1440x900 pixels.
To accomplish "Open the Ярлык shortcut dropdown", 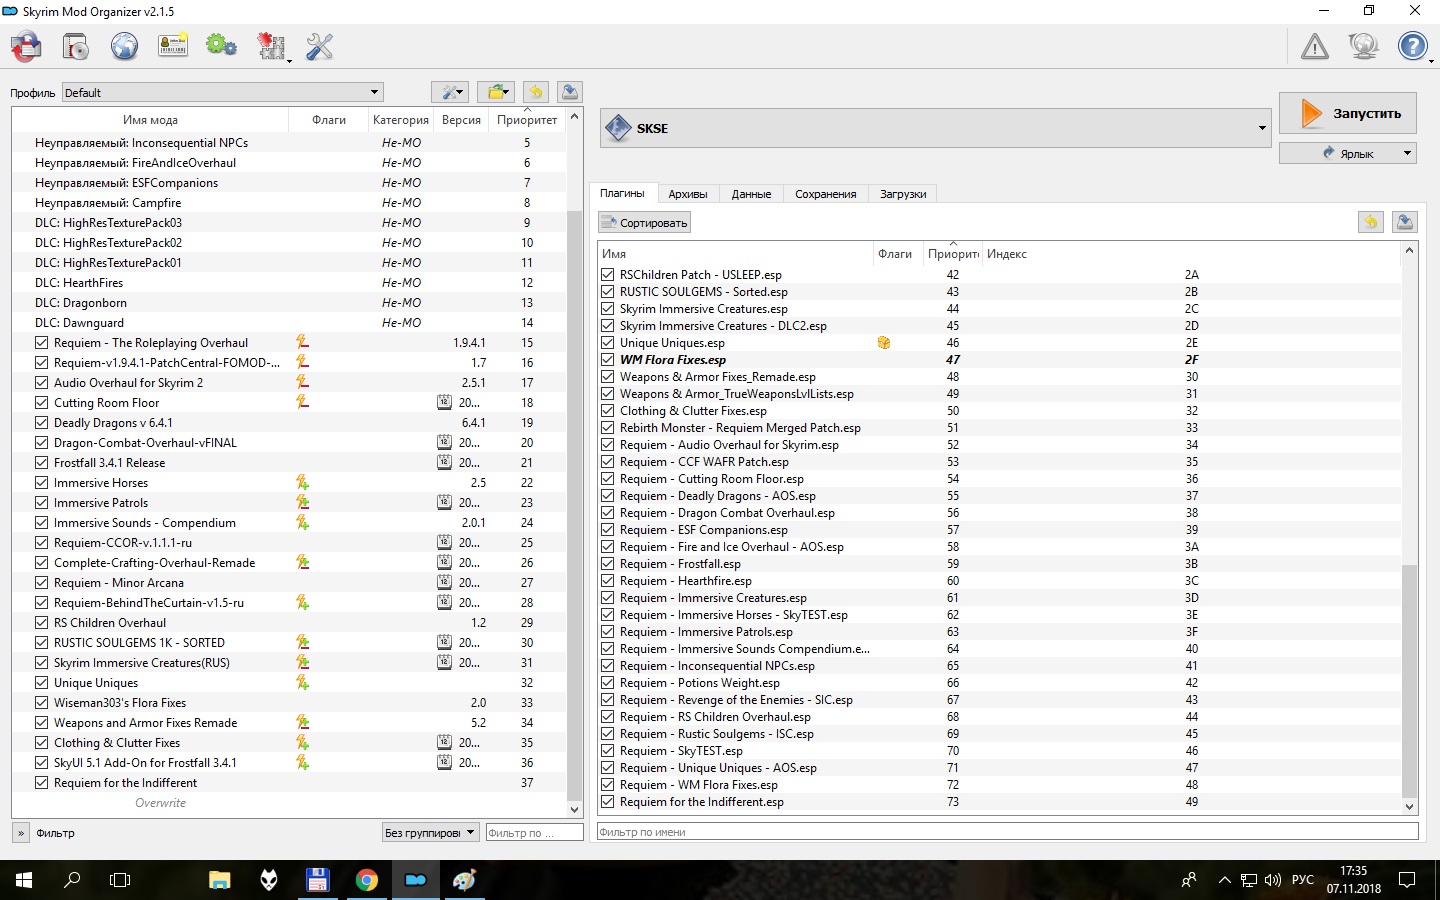I will pyautogui.click(x=1348, y=153).
